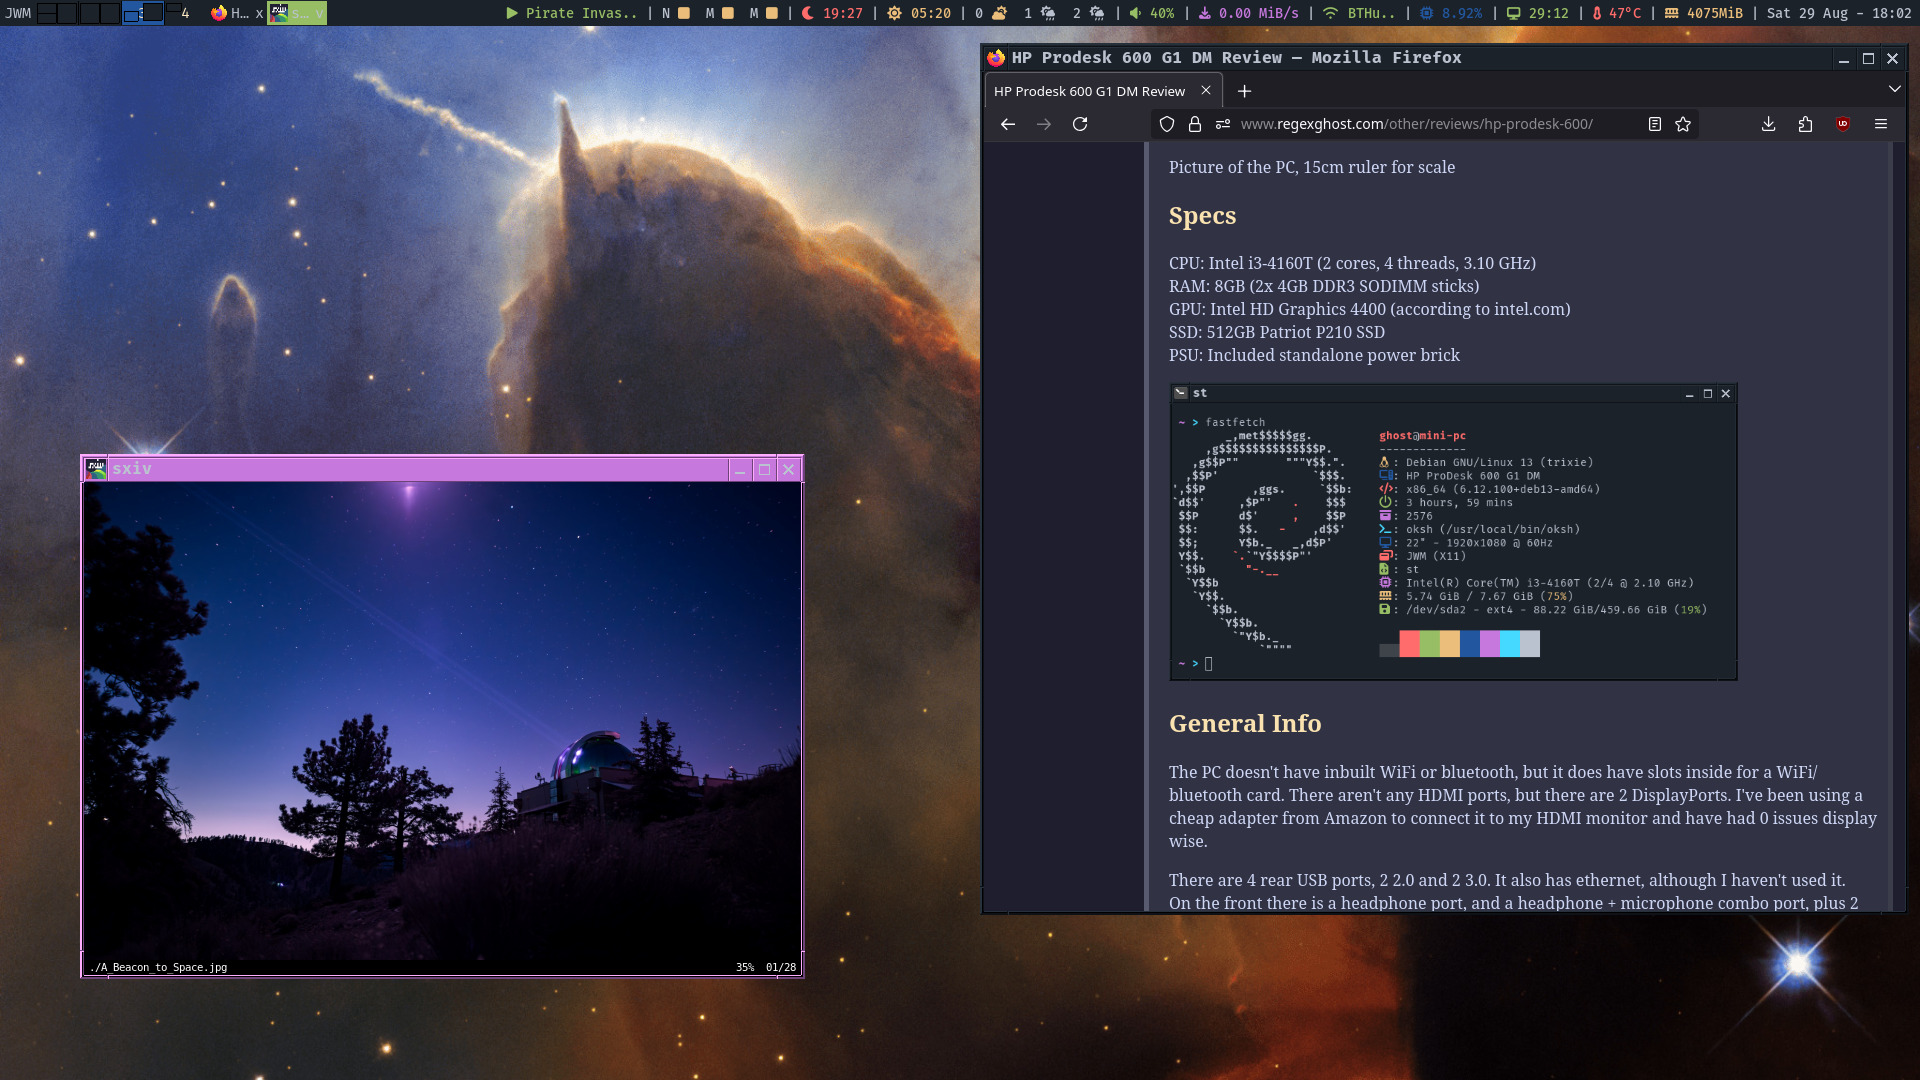Reload the HP Prodesk review page
1920x1080 pixels.
(x=1080, y=124)
